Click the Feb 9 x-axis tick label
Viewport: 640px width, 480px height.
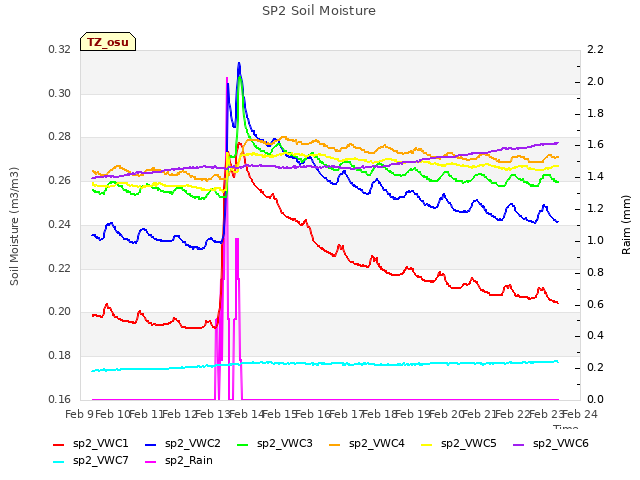coord(78,415)
